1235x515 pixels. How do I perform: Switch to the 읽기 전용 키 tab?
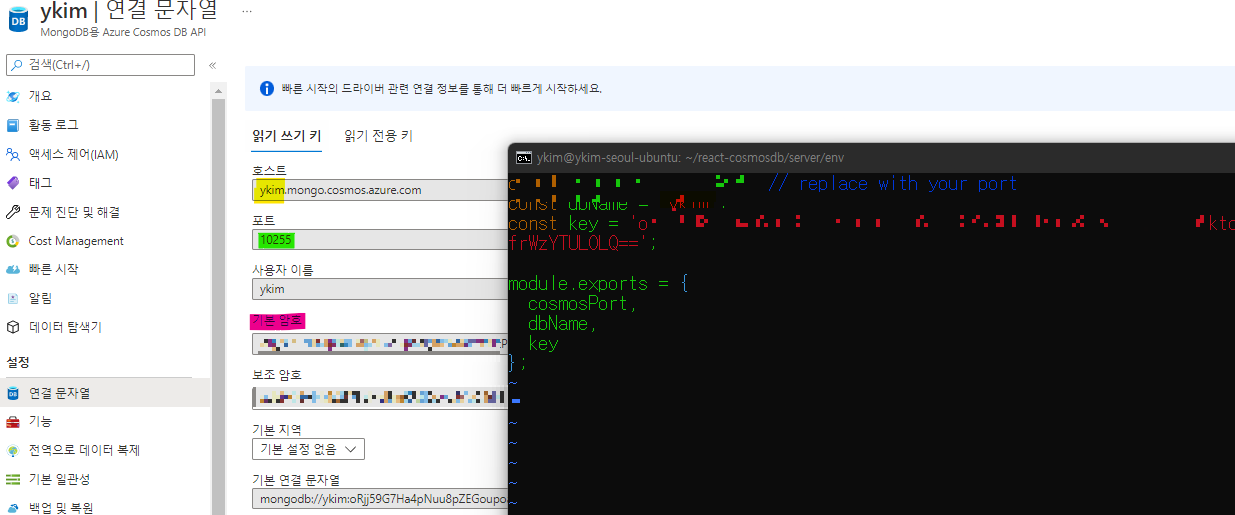point(378,135)
